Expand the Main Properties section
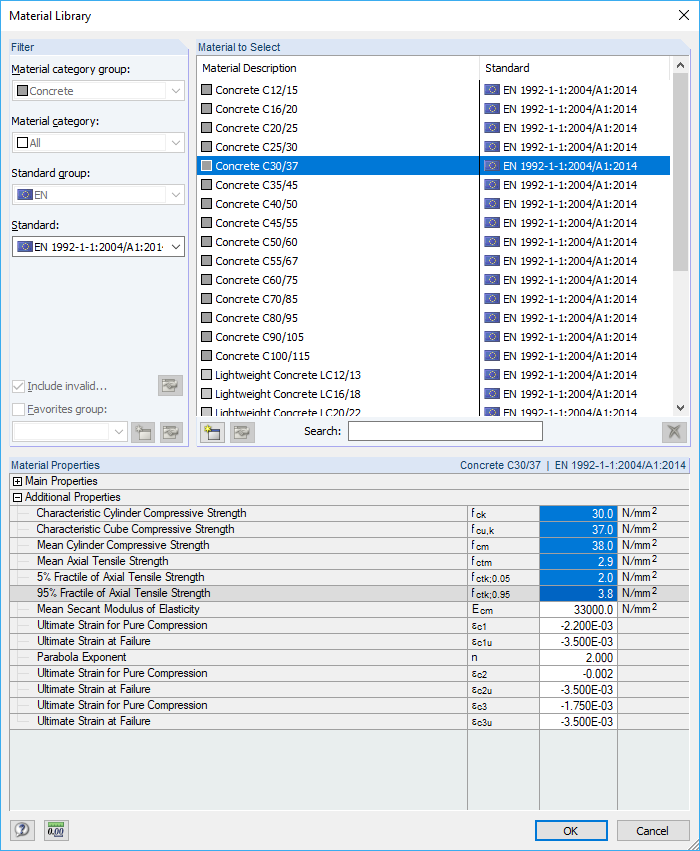700x851 pixels. 17,481
